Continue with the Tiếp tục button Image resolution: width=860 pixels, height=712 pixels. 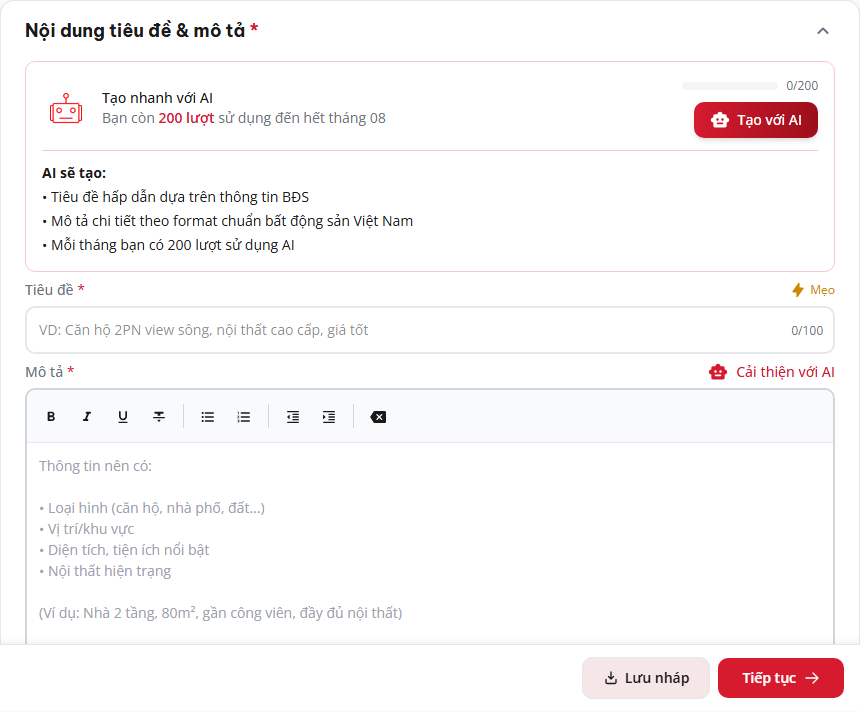(x=780, y=678)
